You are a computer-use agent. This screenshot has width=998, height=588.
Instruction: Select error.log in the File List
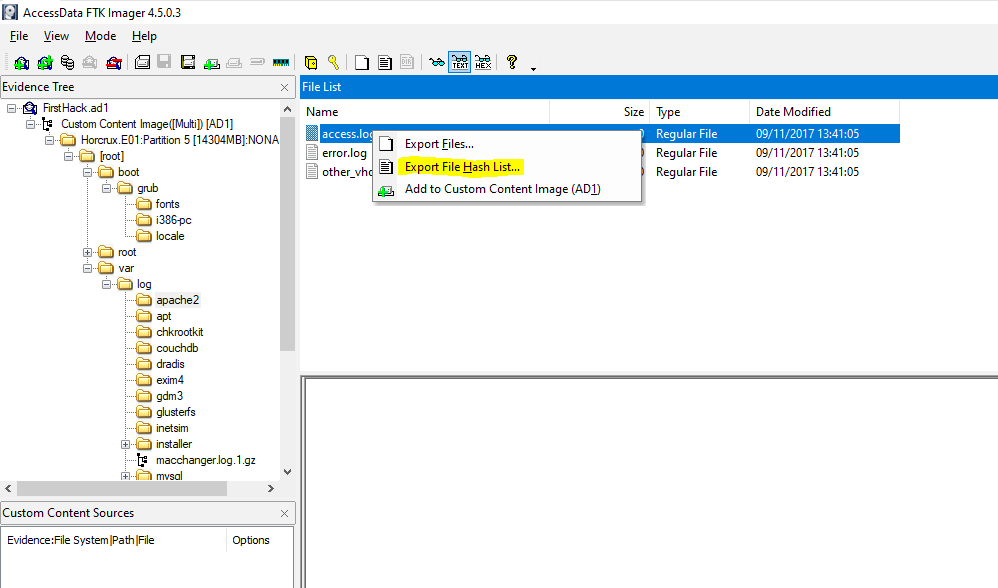click(x=344, y=153)
